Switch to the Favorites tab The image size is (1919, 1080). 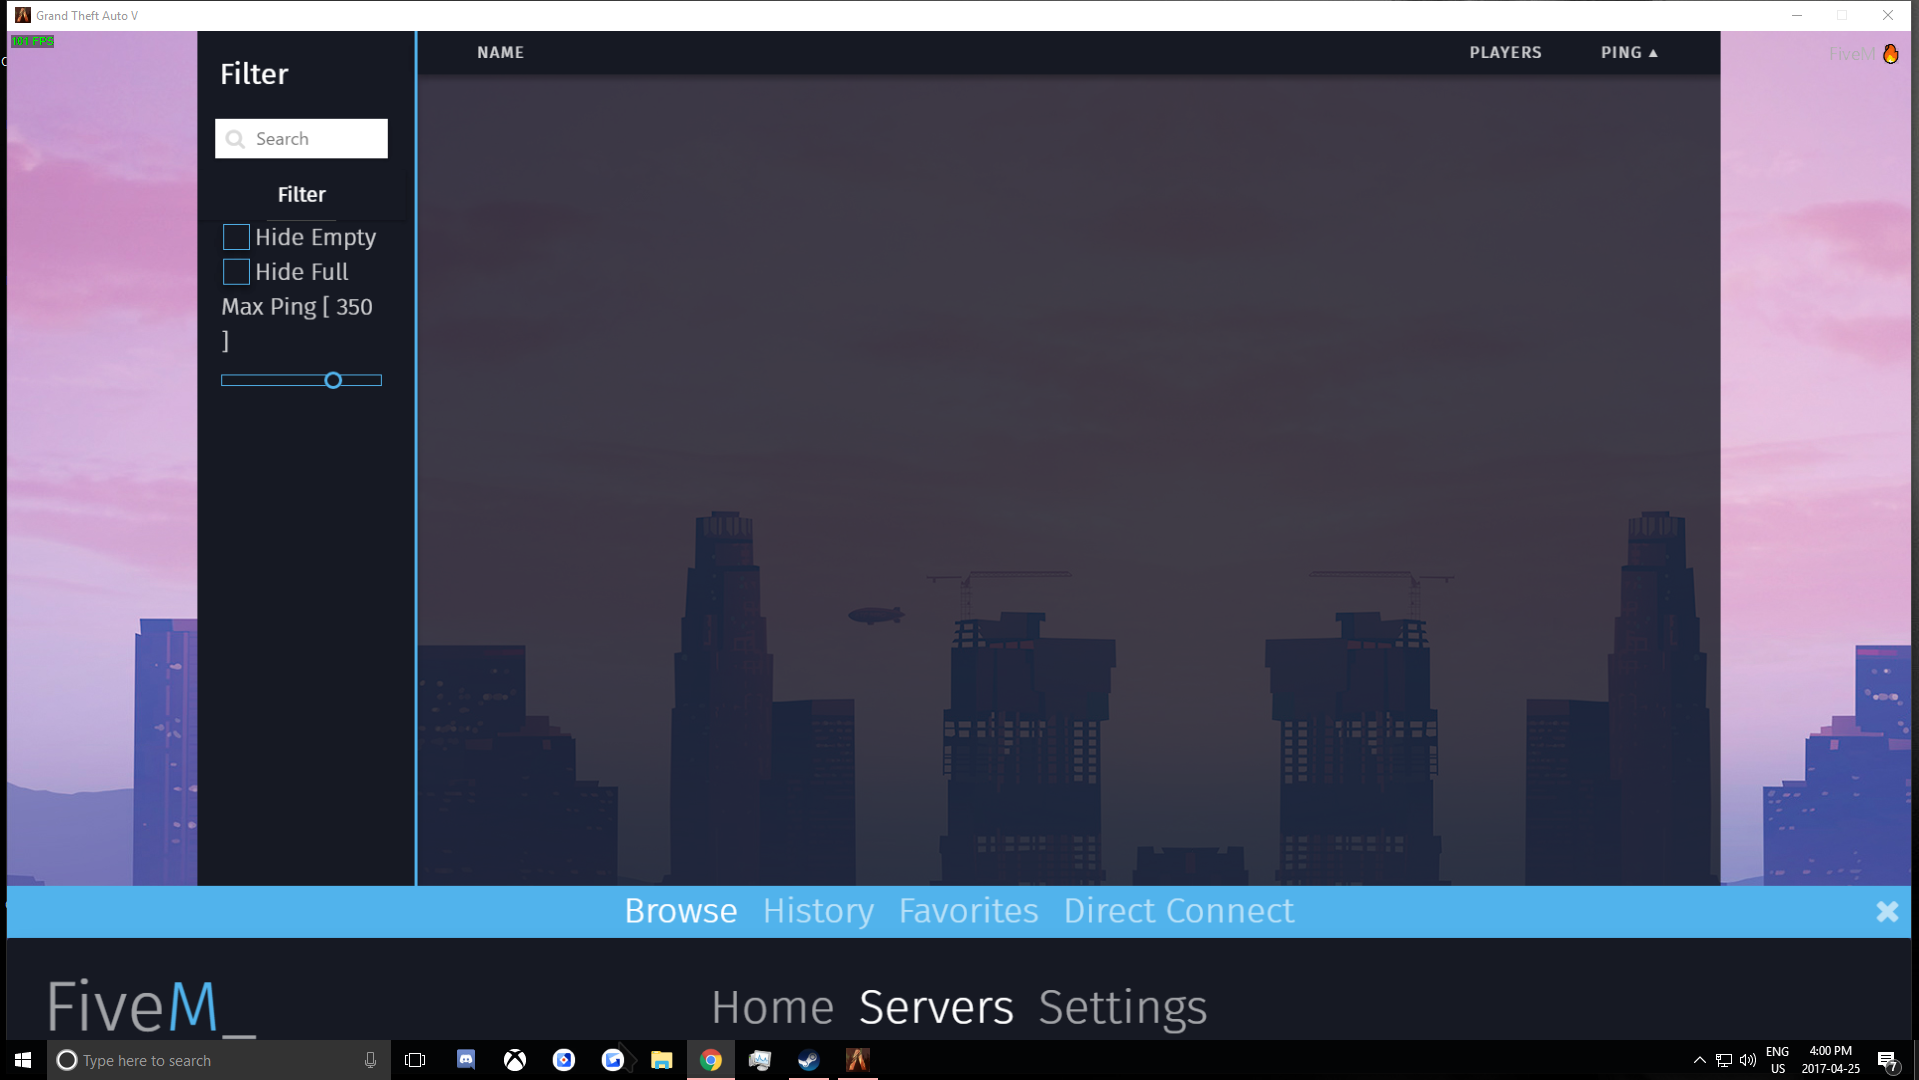(968, 911)
